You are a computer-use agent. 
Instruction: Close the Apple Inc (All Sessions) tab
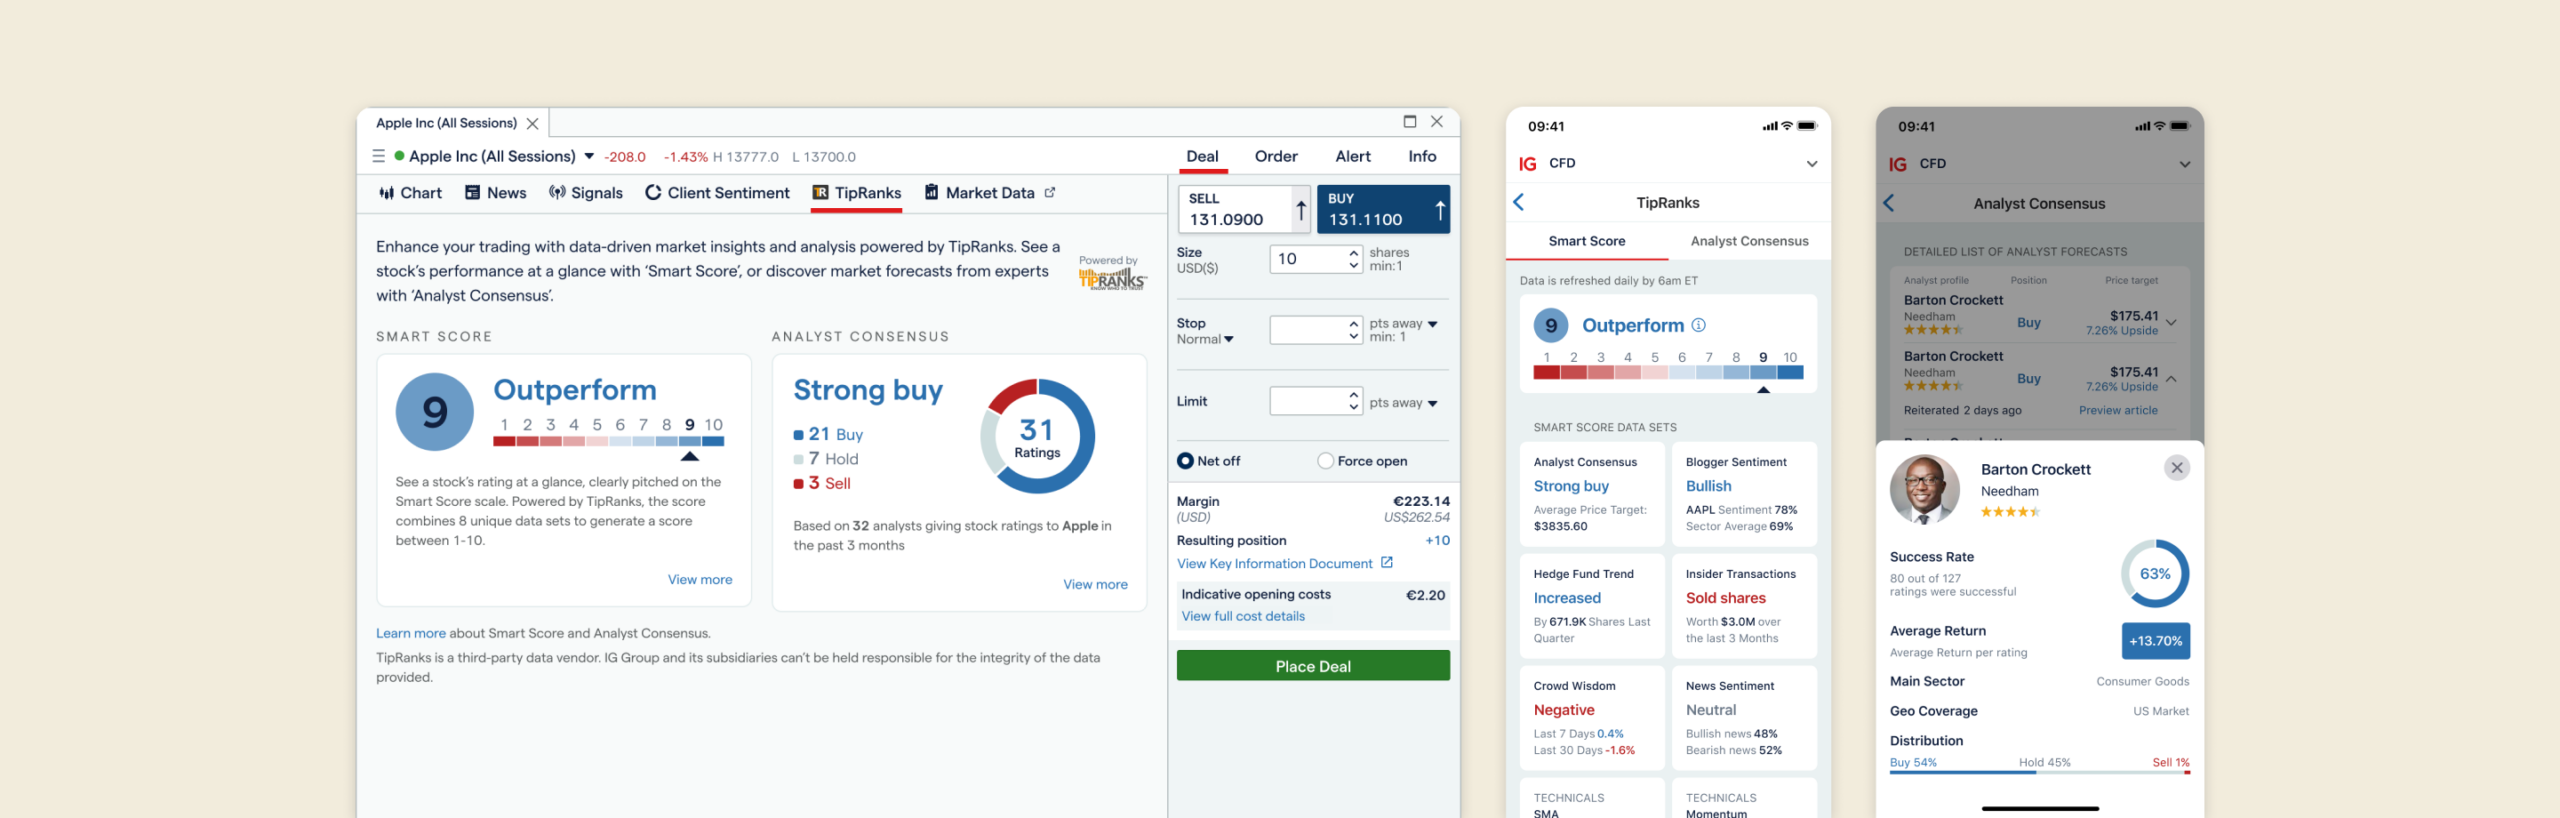pyautogui.click(x=533, y=124)
